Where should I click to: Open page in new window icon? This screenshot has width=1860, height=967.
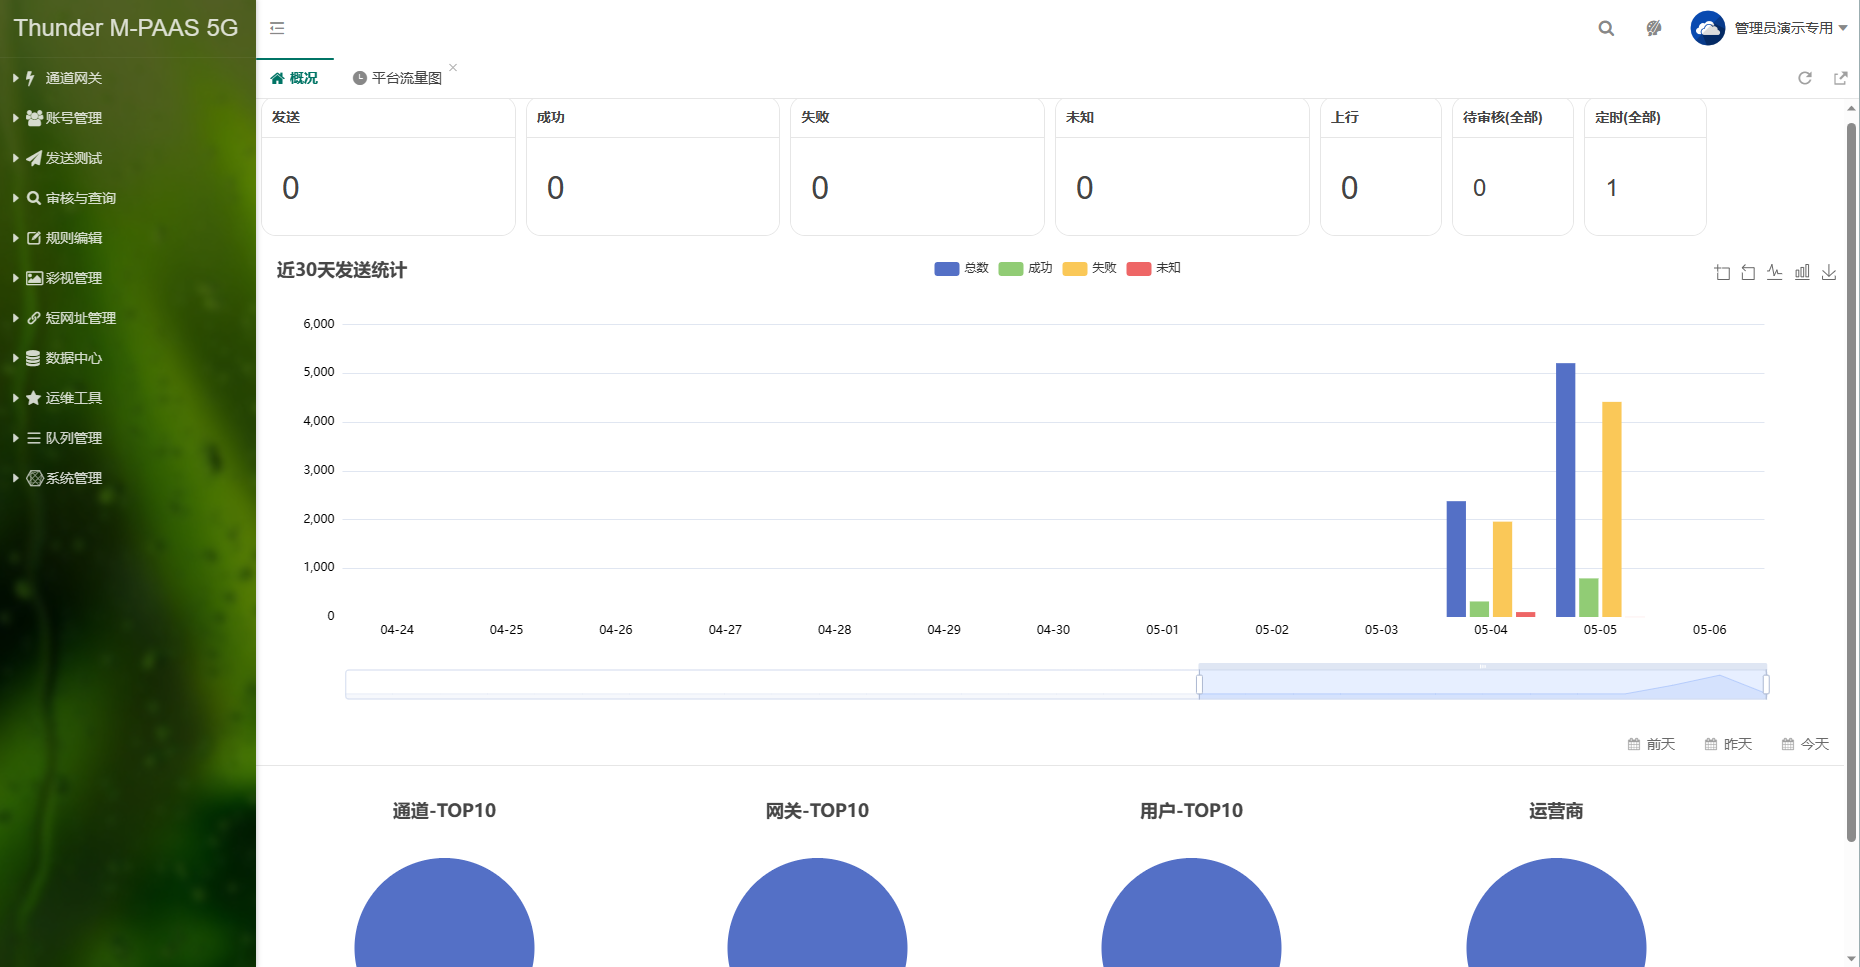[x=1840, y=78]
